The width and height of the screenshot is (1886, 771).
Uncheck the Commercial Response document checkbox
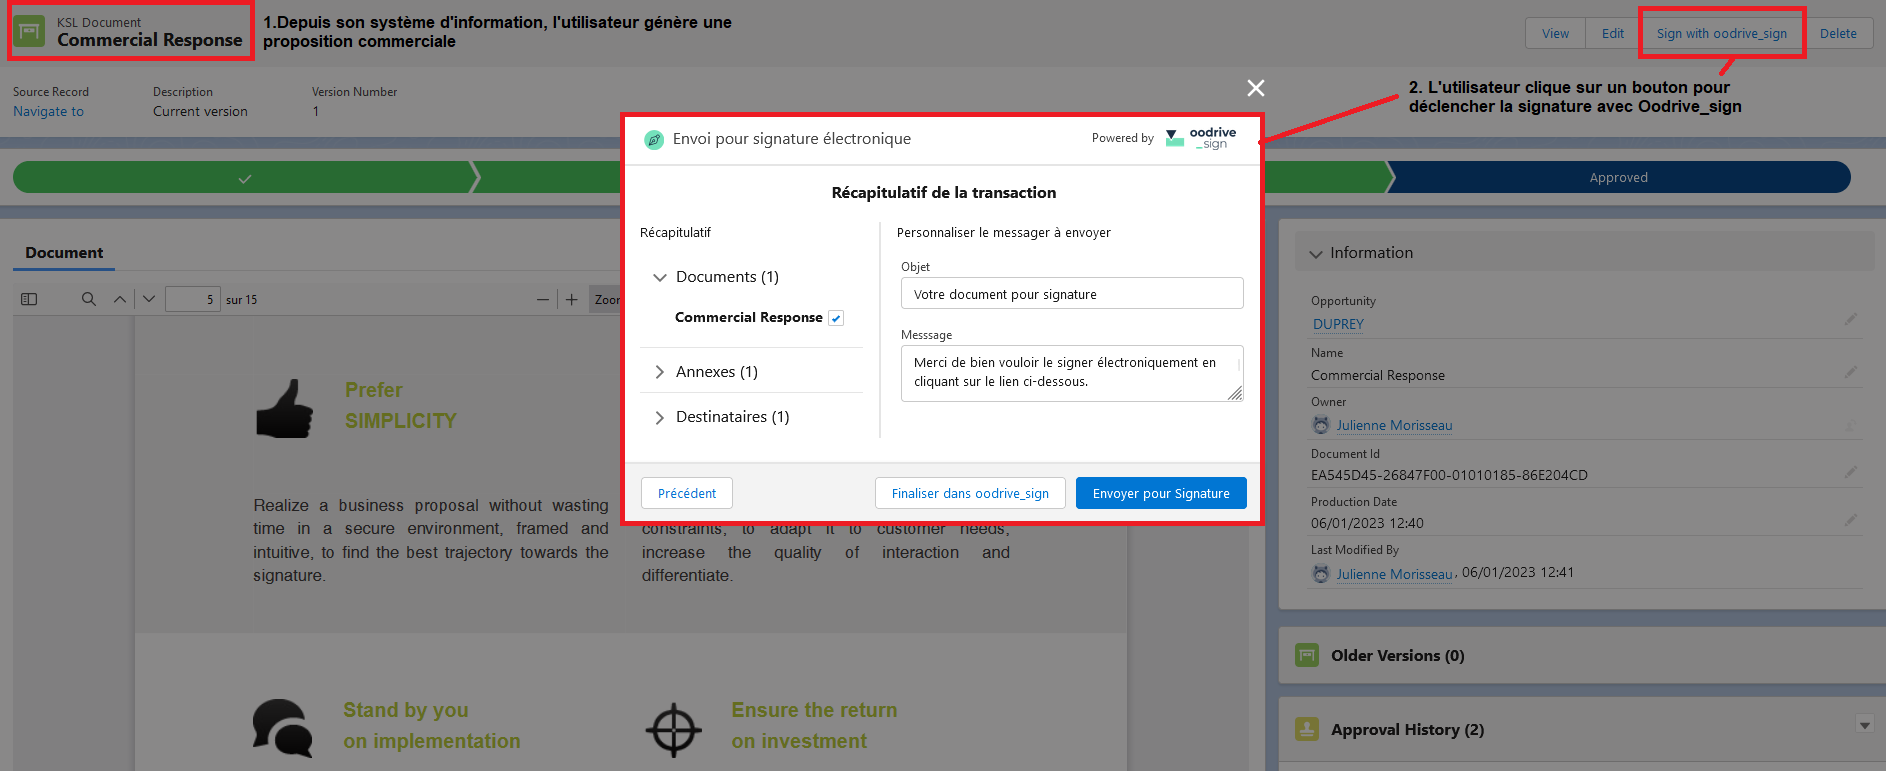point(836,318)
